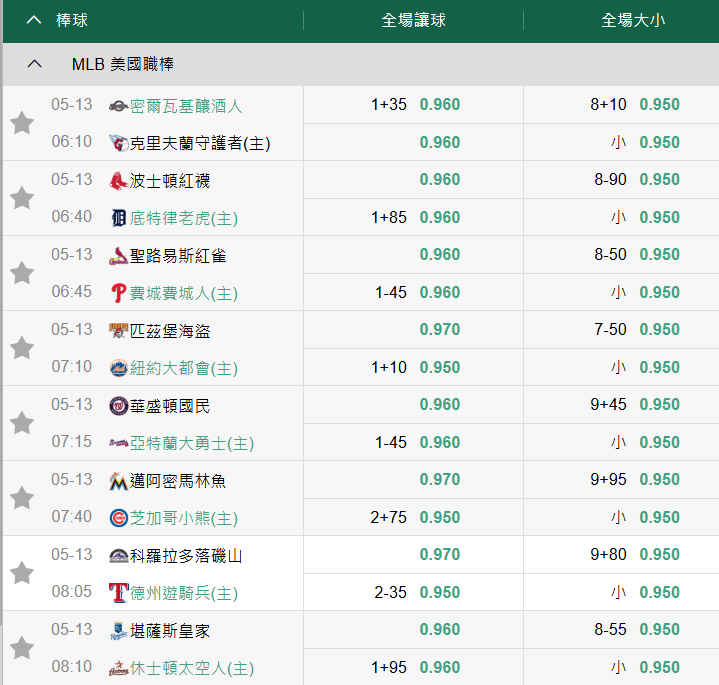Viewport: 719px width, 685px height.
Task: Open the 密爾瓦基釀酒人 team link
Action: (186, 106)
